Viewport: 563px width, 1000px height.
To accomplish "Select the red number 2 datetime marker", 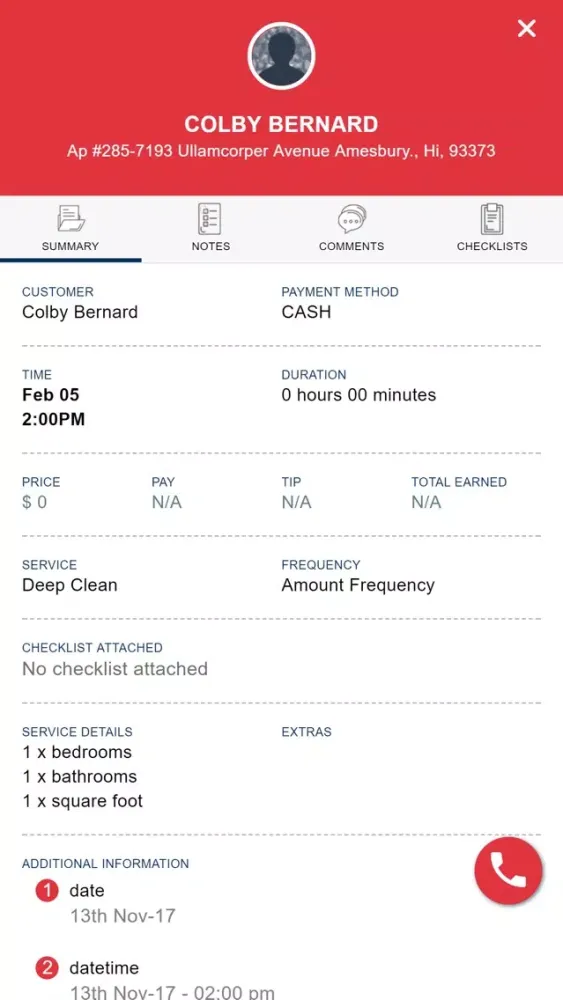I will (x=47, y=968).
